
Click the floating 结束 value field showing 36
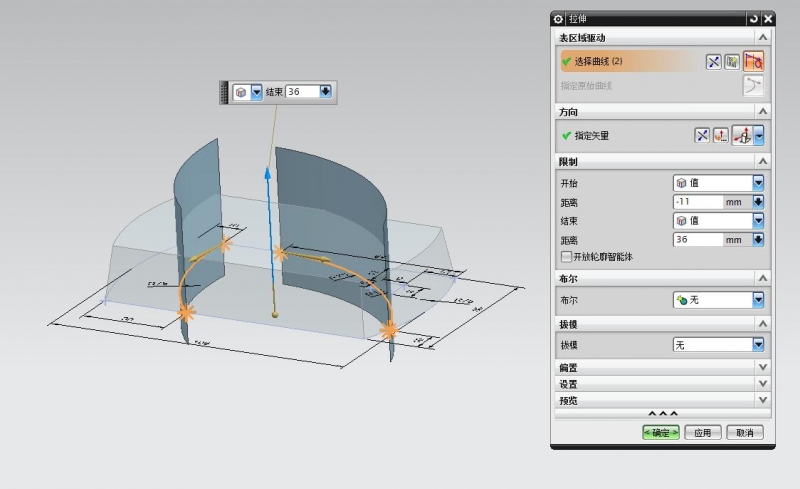[x=301, y=92]
